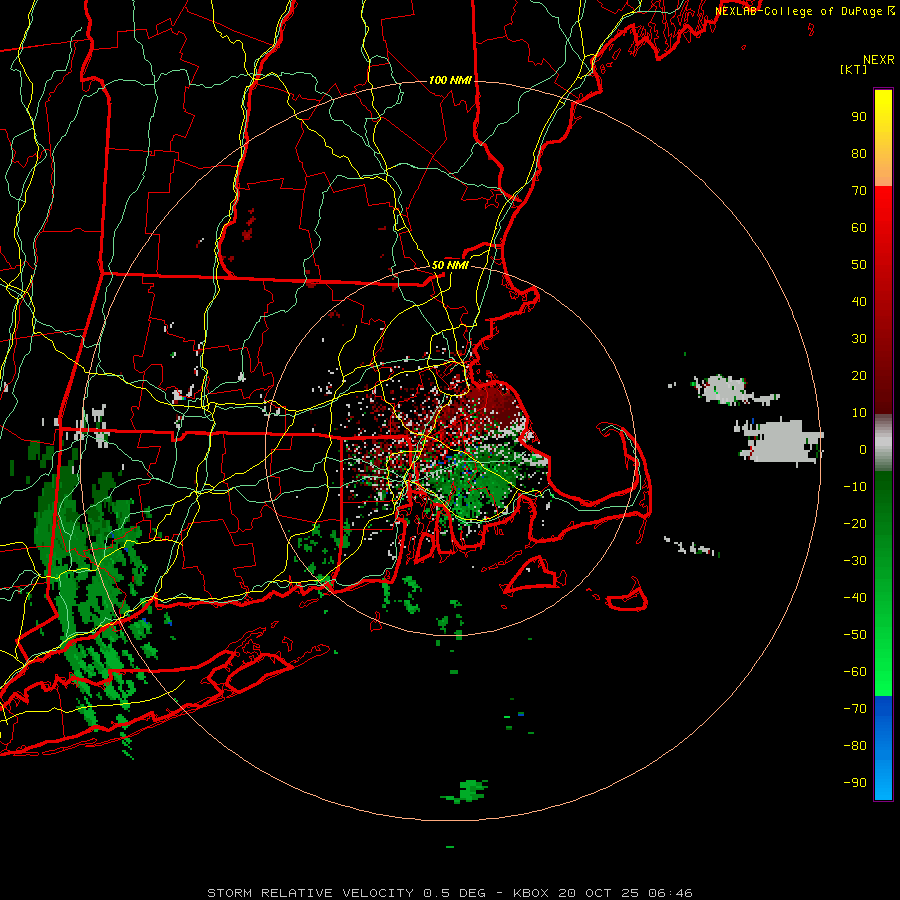Viewport: 900px width, 900px height.
Task: Click the STORM RELATIVE VELOCITY caption text
Action: [310, 893]
